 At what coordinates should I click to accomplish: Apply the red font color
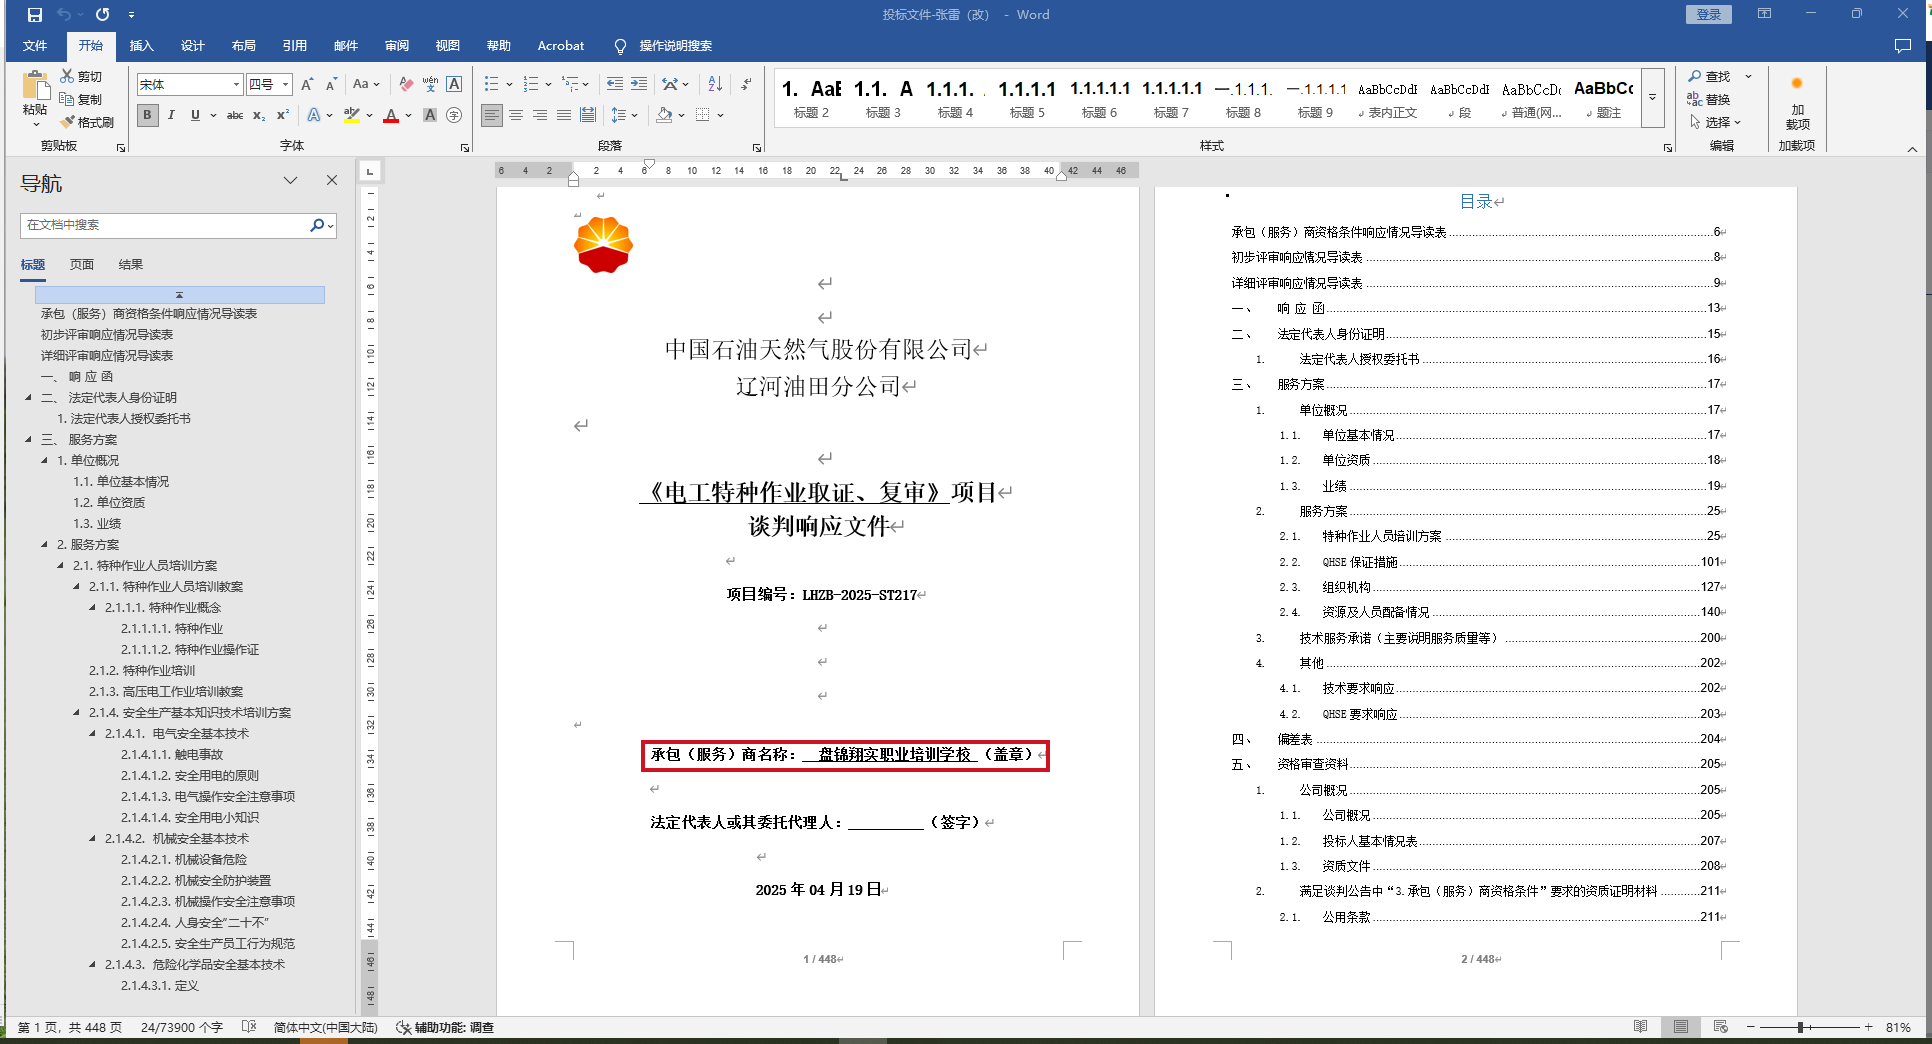[391, 115]
